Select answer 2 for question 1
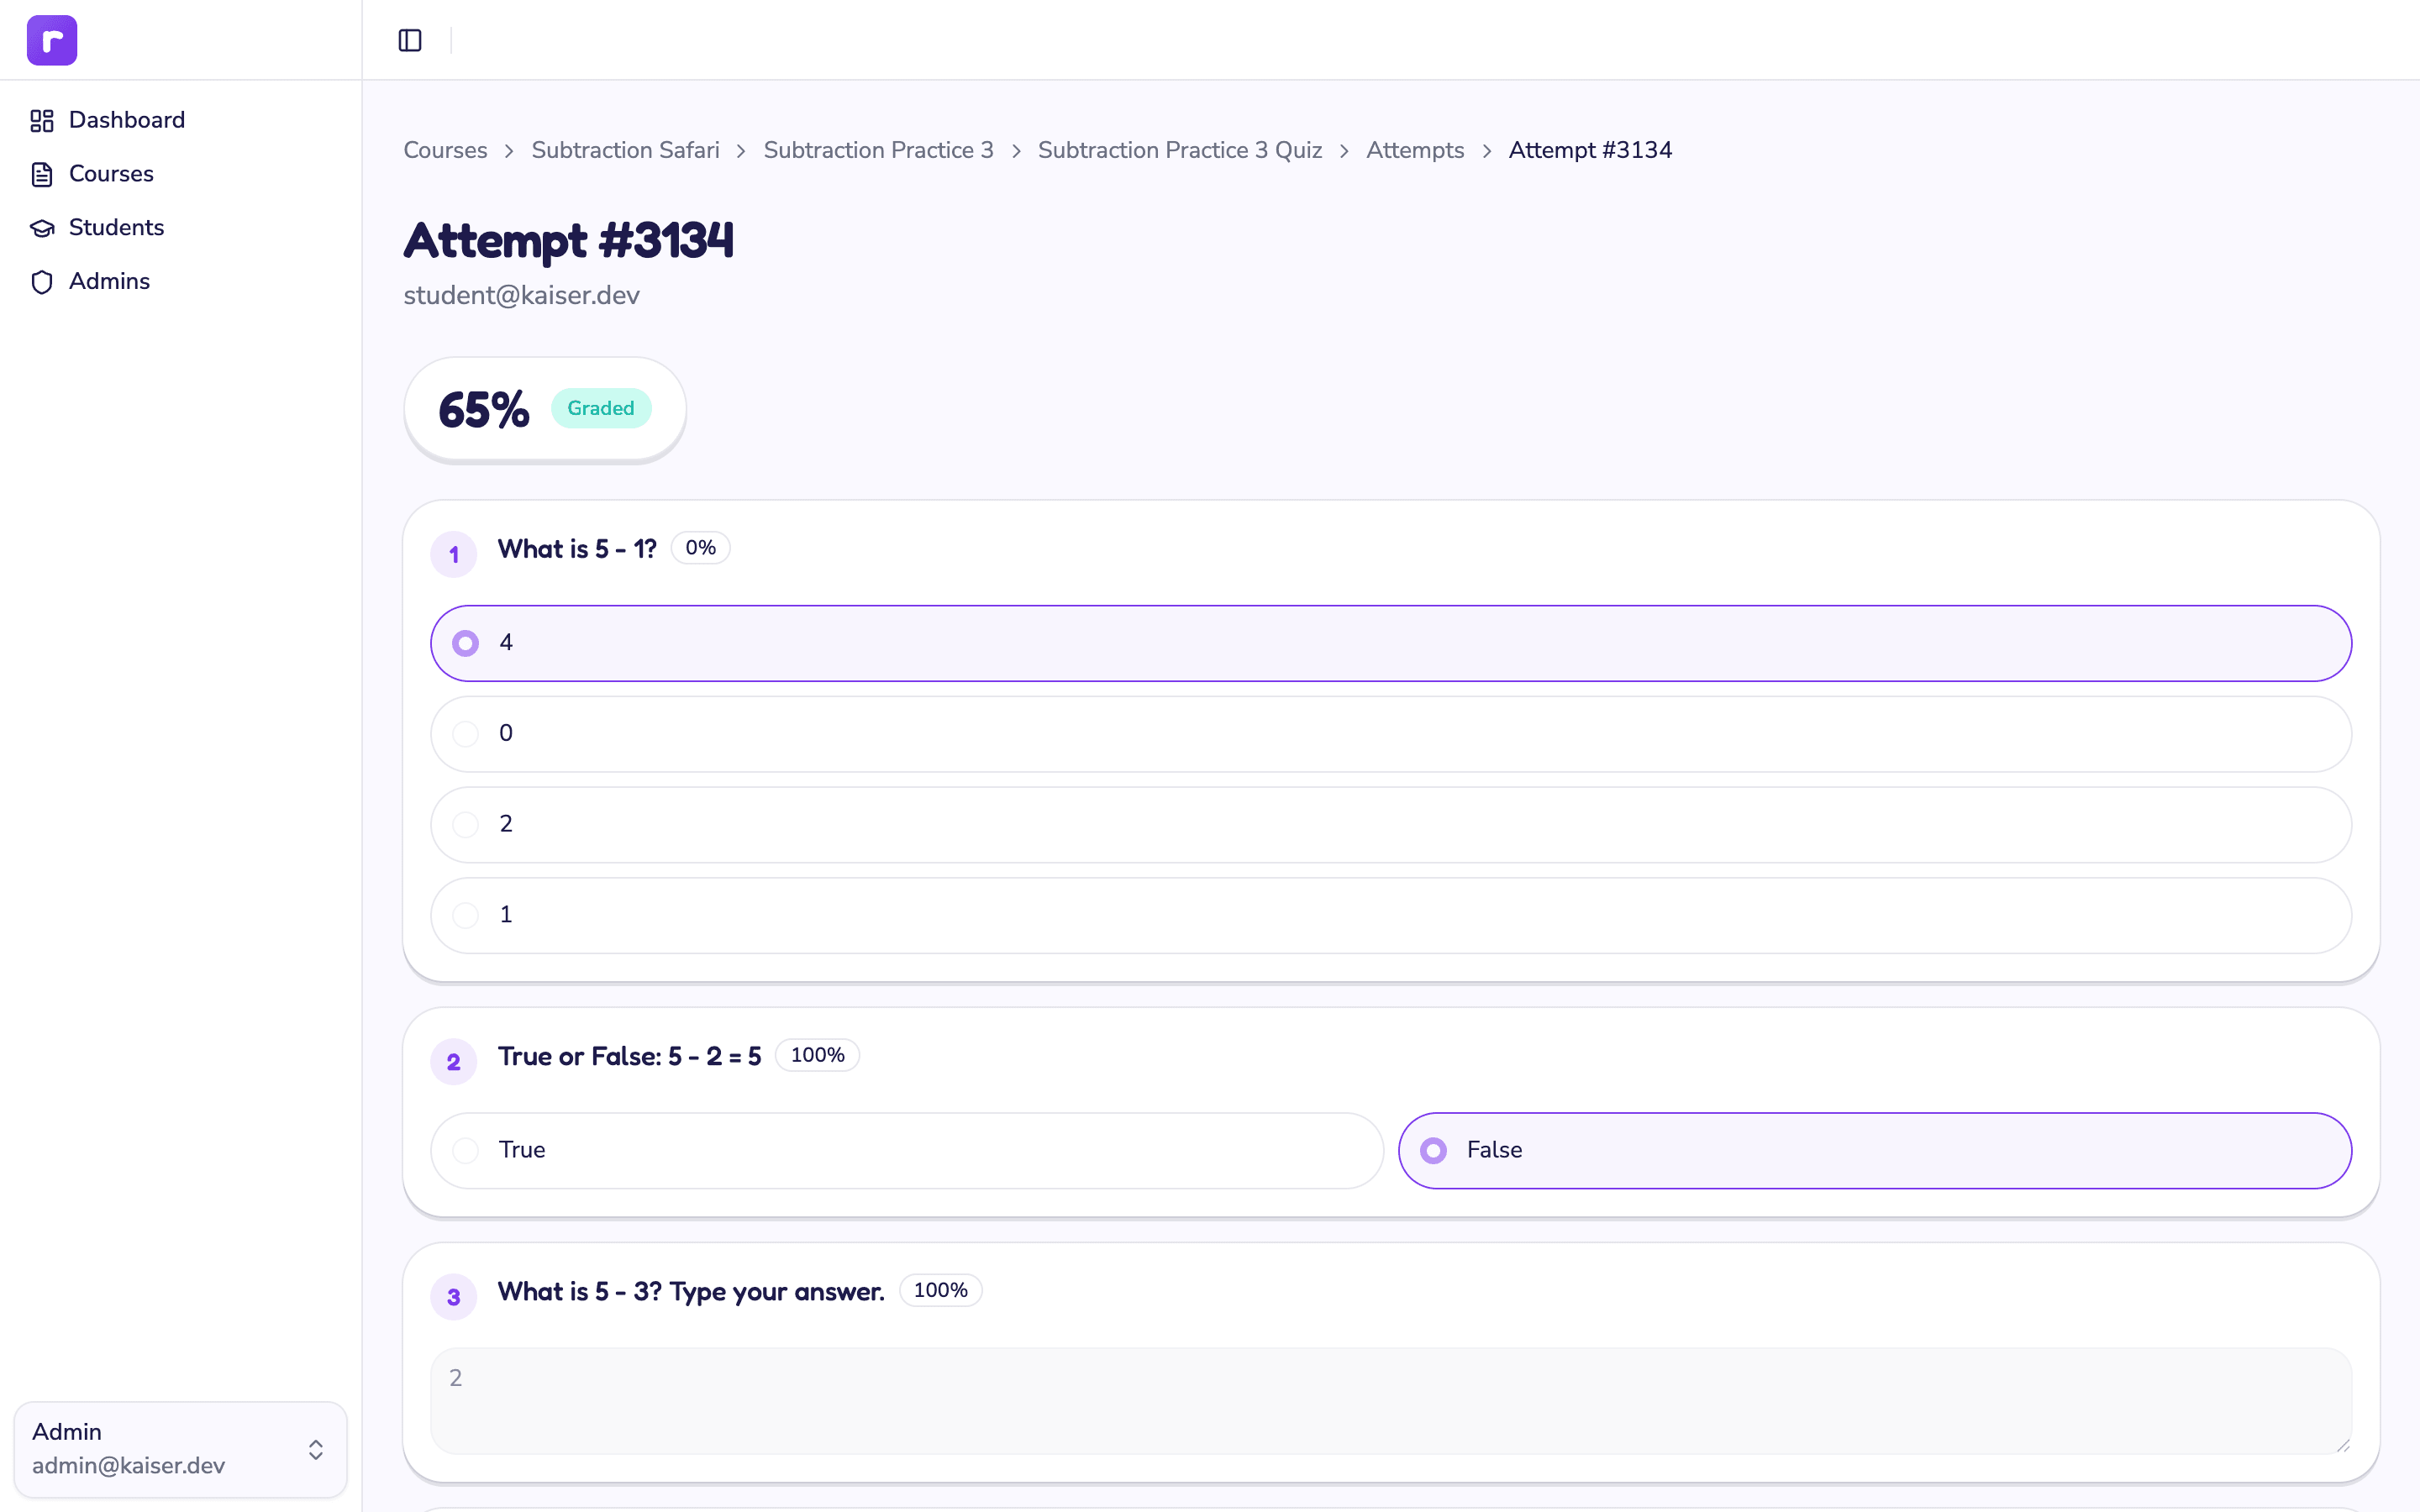Image resolution: width=2420 pixels, height=1512 pixels. (1391, 824)
